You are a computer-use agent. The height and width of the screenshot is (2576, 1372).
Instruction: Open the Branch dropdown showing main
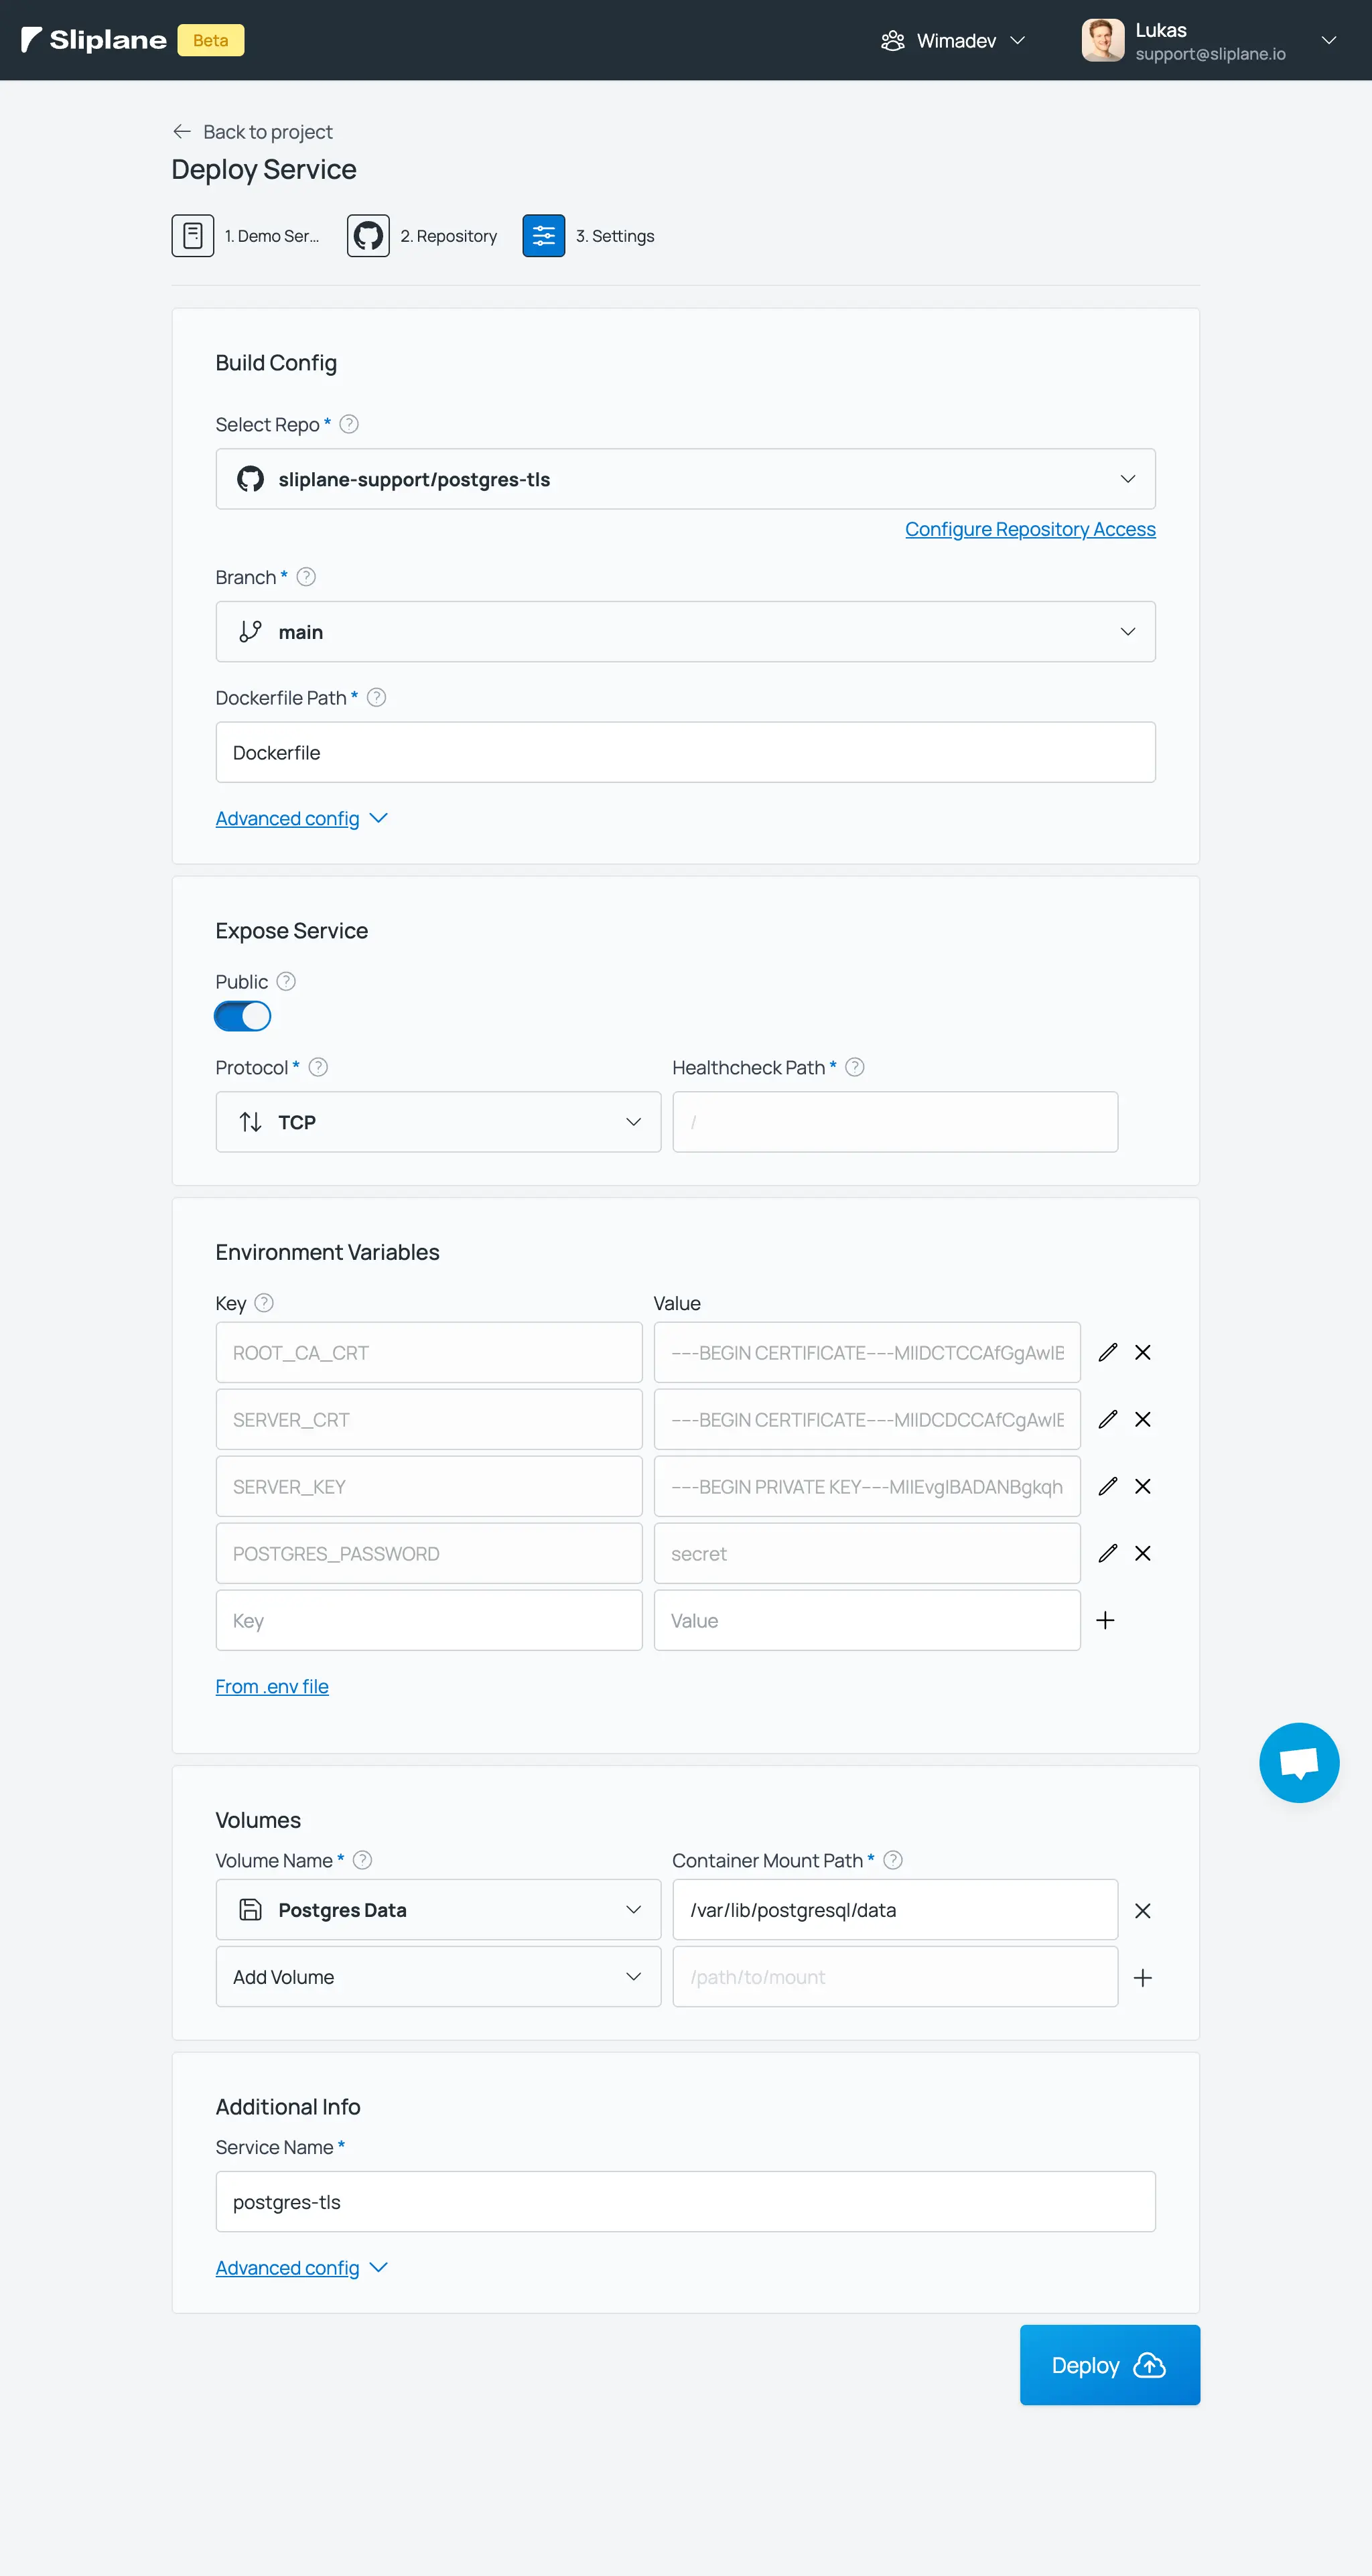pos(685,632)
